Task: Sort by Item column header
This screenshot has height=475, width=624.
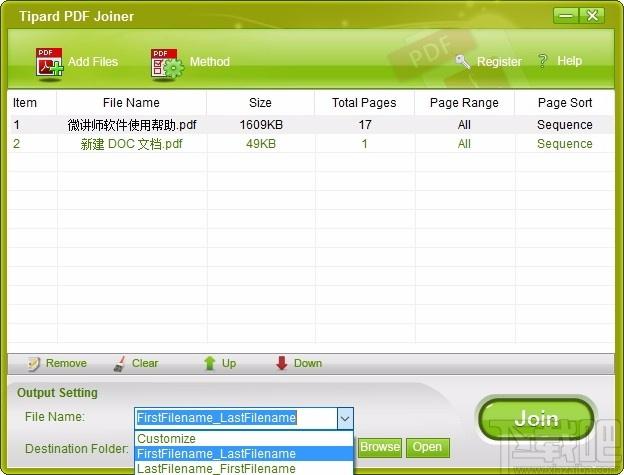Action: tap(32, 103)
